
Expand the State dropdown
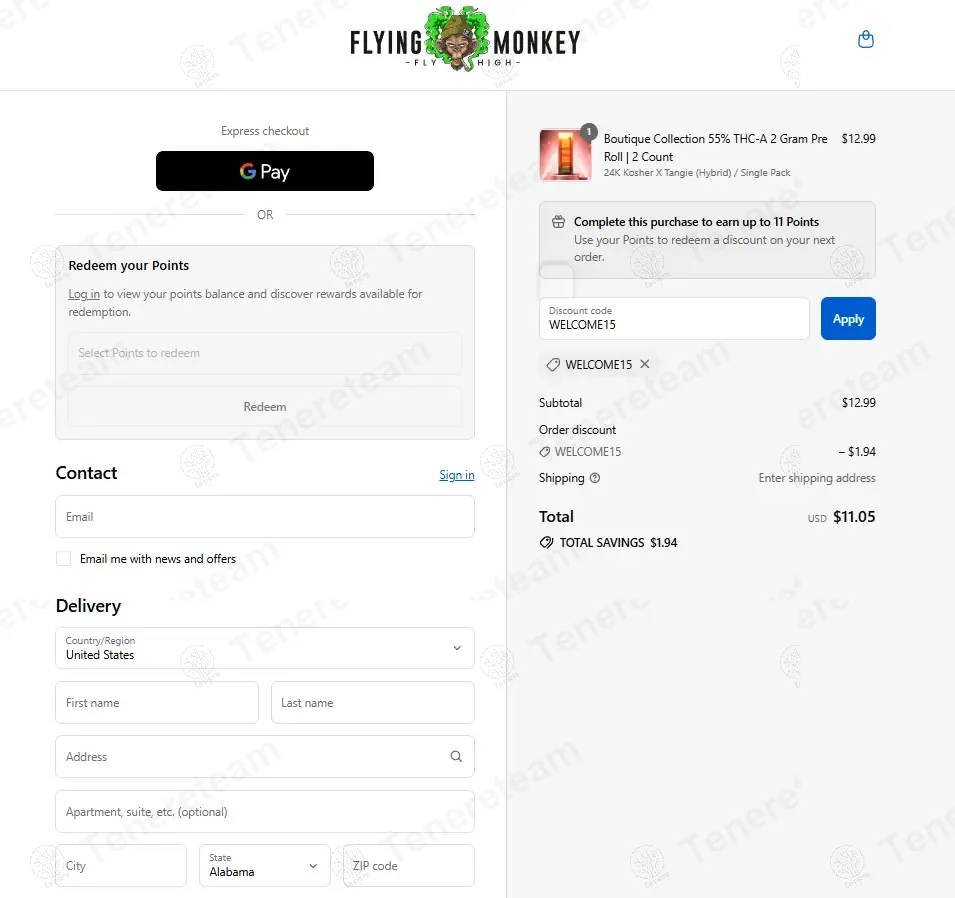point(265,866)
